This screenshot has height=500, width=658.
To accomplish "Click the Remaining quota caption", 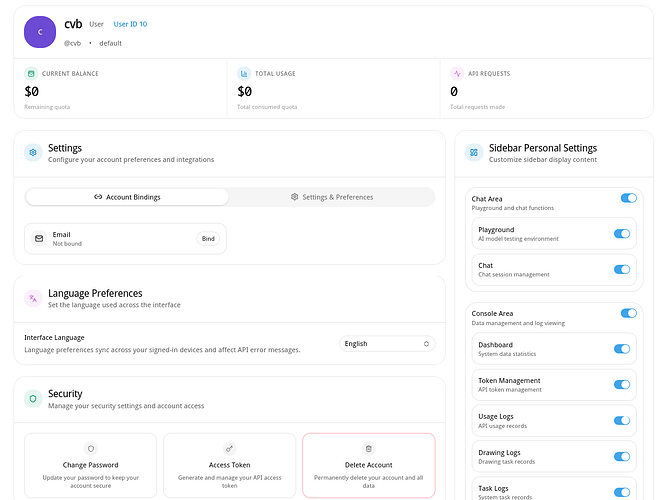I will click(47, 107).
